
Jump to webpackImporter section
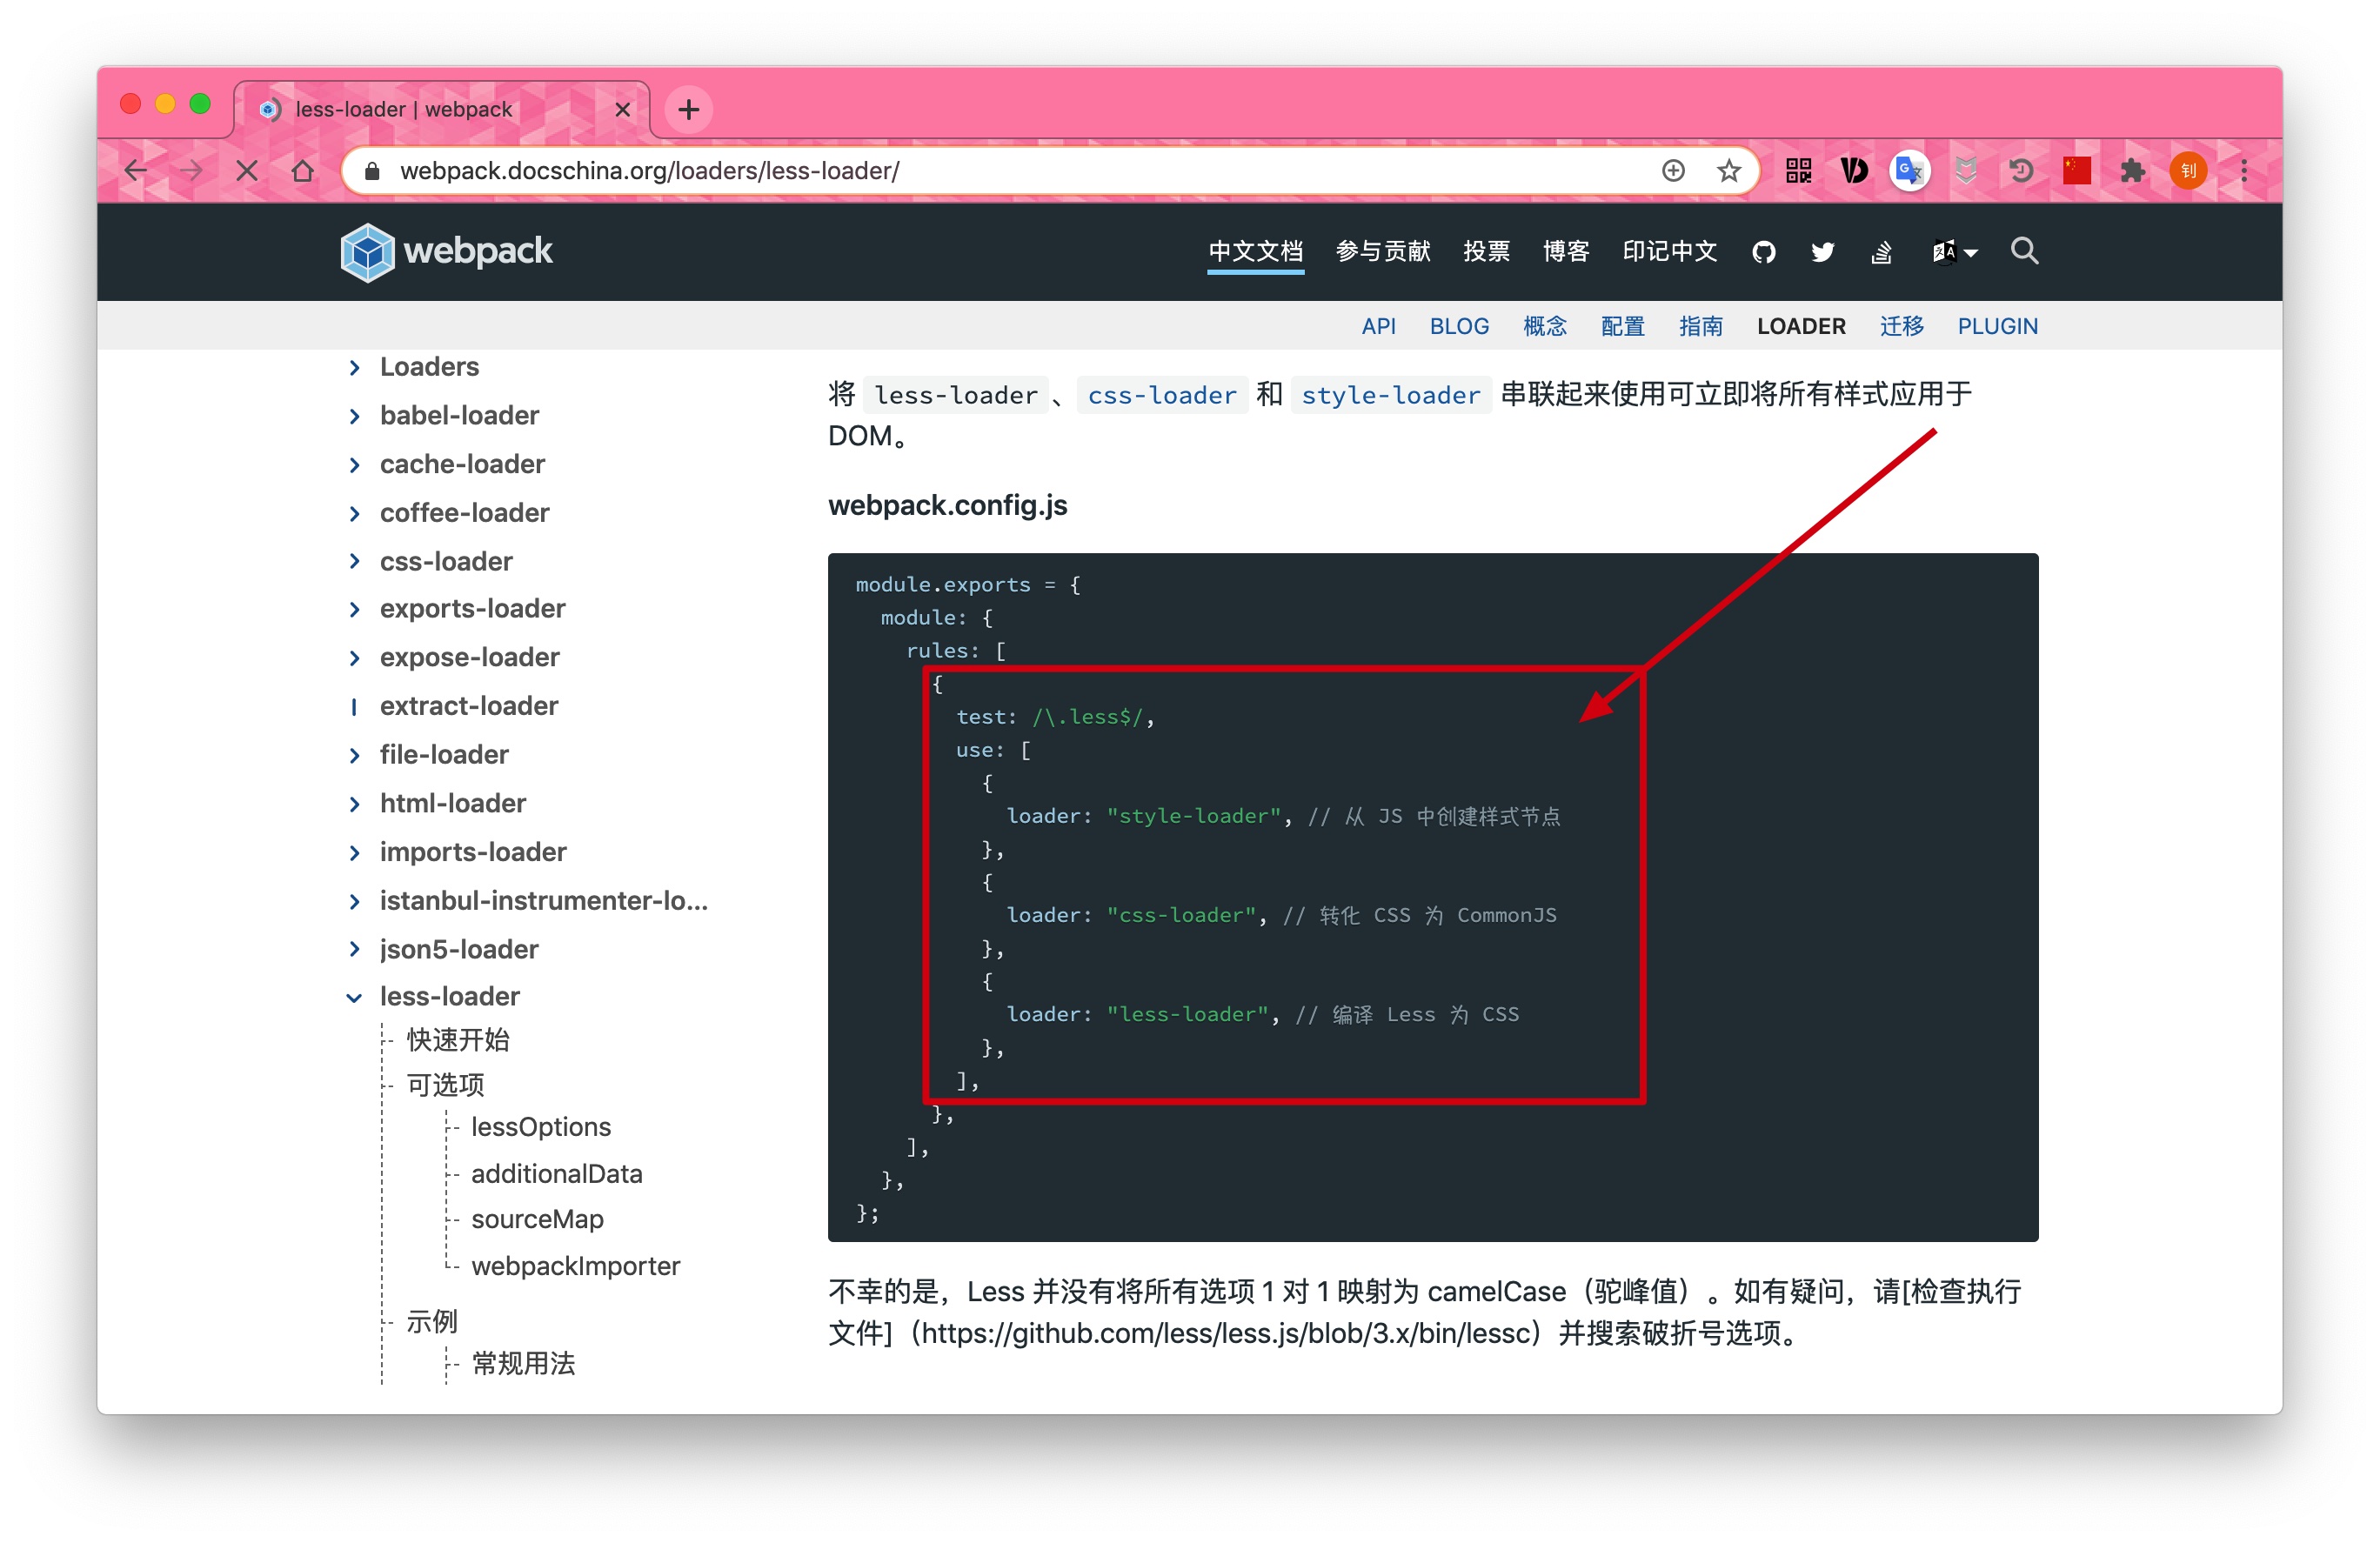point(575,1267)
